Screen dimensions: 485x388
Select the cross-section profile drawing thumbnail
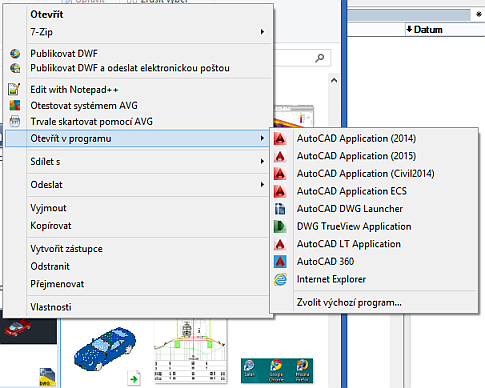coord(190,350)
